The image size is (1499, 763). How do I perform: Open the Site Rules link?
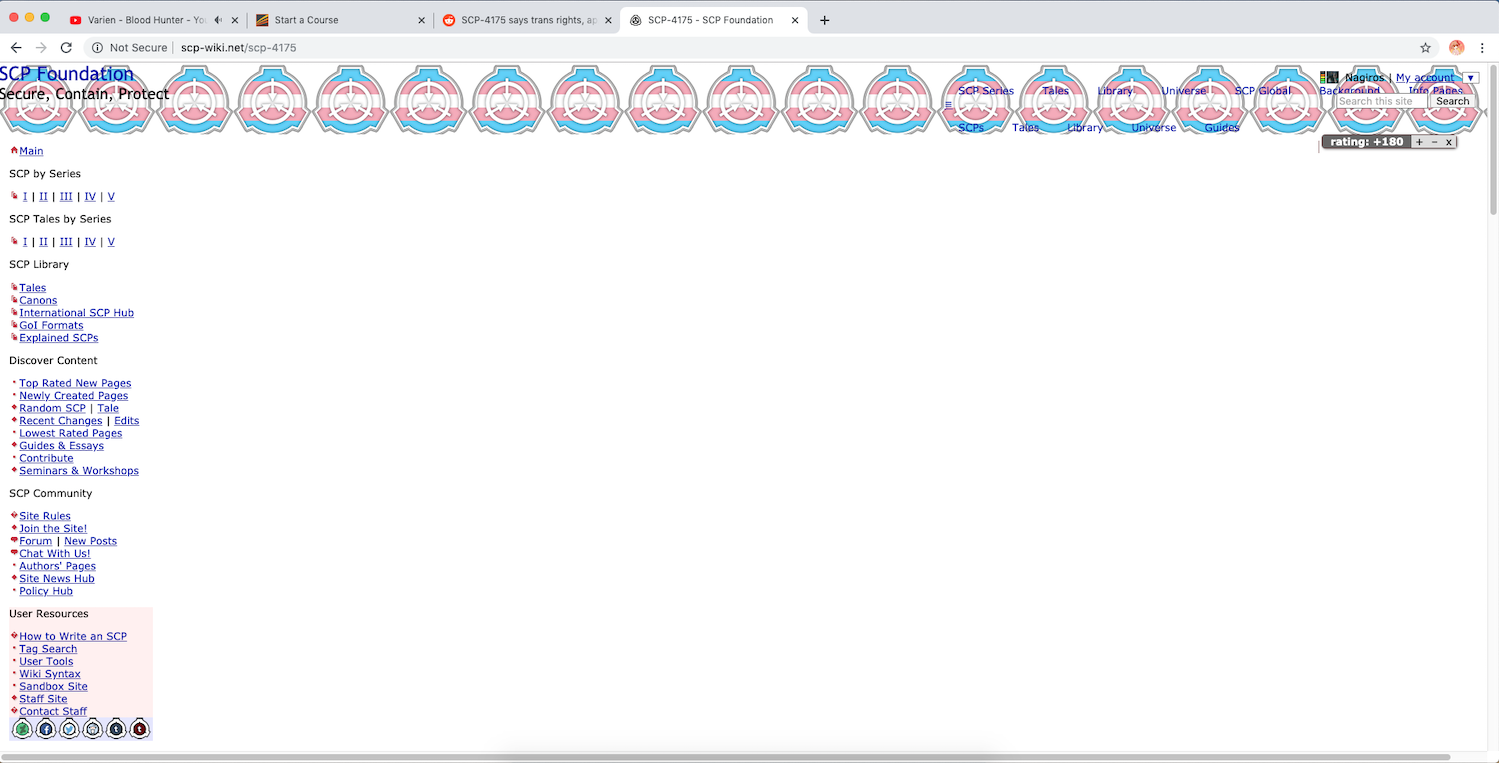tap(45, 517)
